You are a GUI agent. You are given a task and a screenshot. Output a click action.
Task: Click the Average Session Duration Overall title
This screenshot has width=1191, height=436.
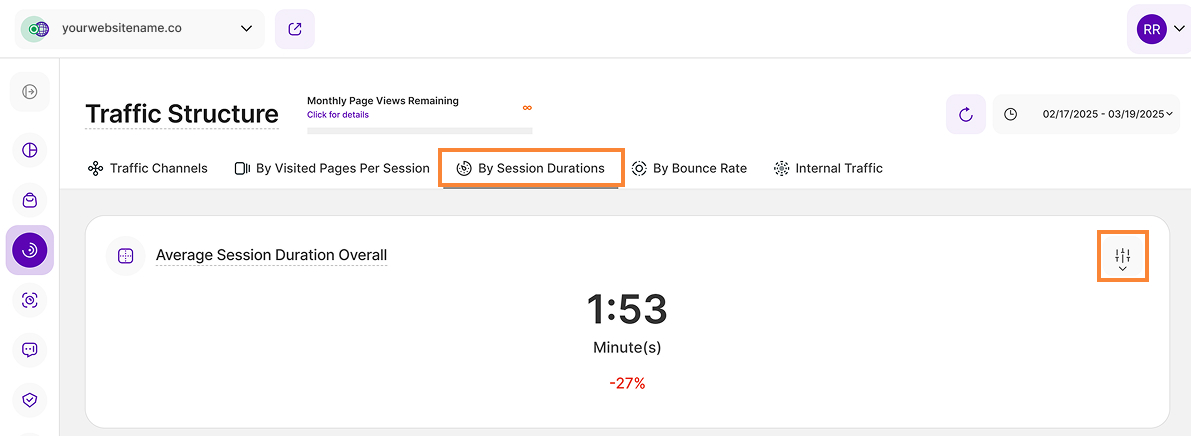[271, 255]
